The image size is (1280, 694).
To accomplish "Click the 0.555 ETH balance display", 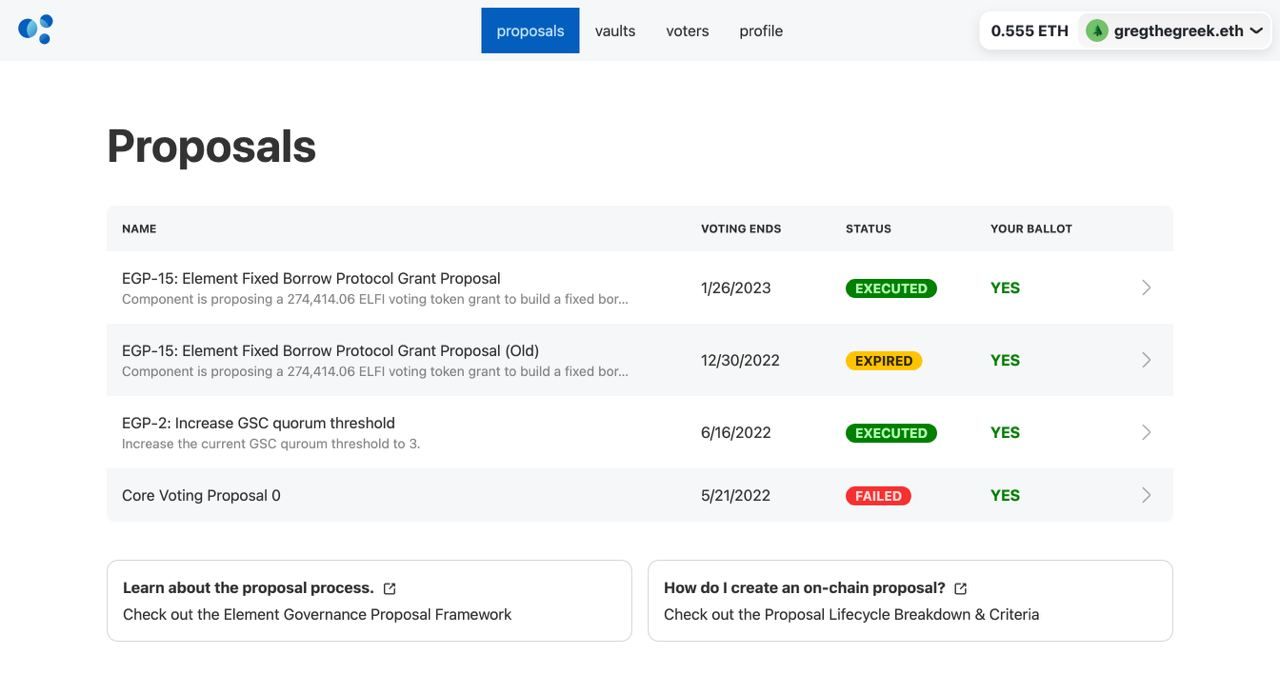I will click(1029, 31).
